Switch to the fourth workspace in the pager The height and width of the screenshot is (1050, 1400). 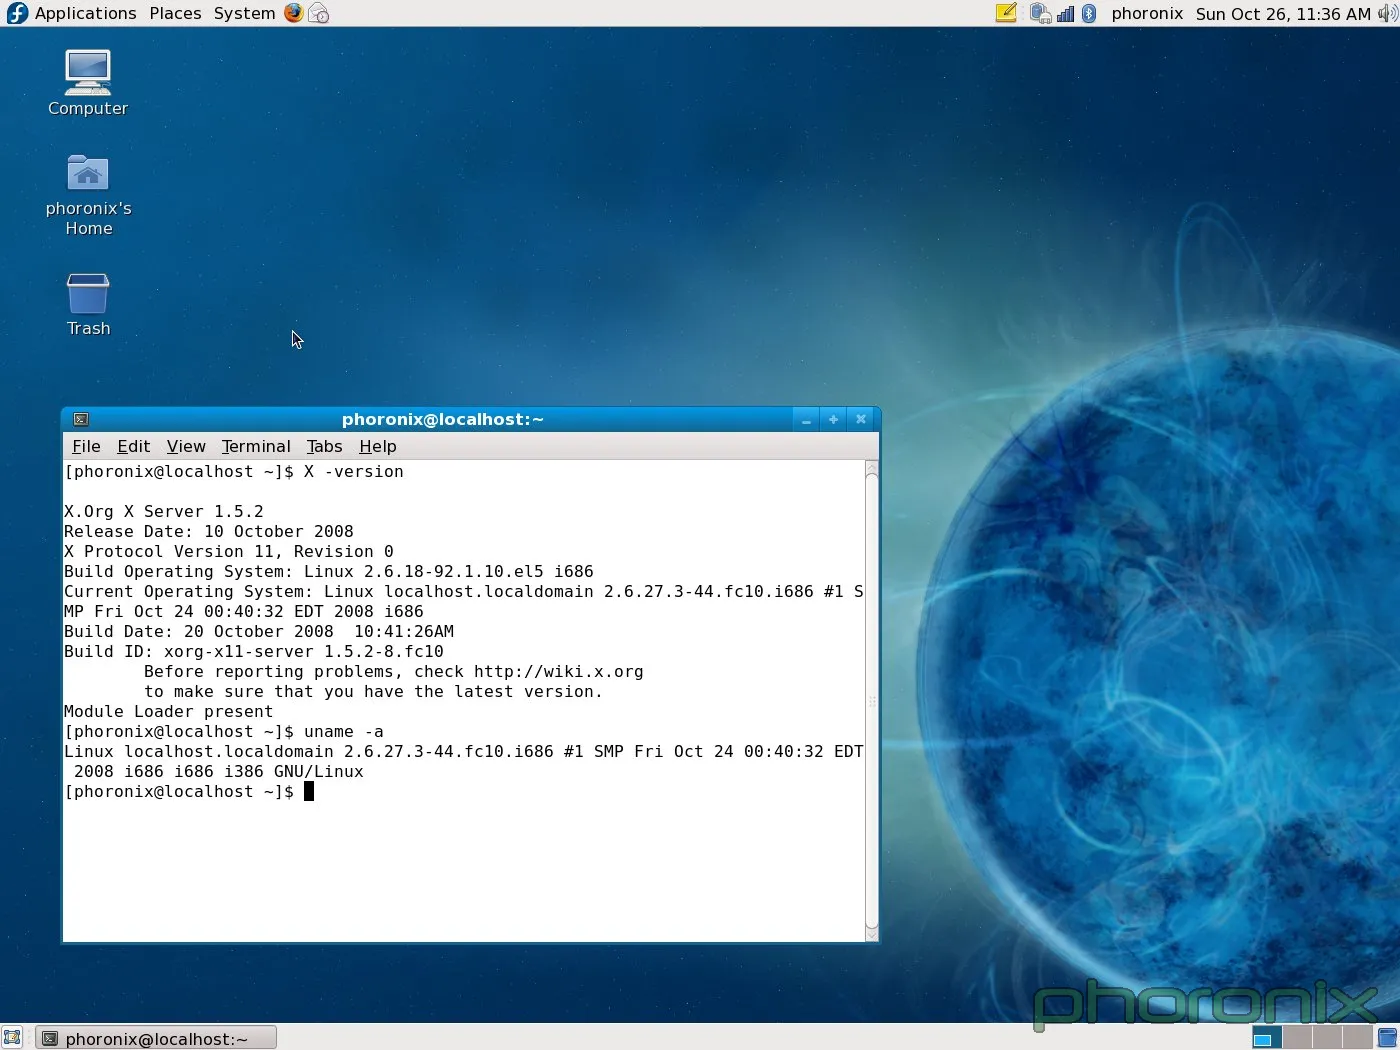(x=1356, y=1038)
